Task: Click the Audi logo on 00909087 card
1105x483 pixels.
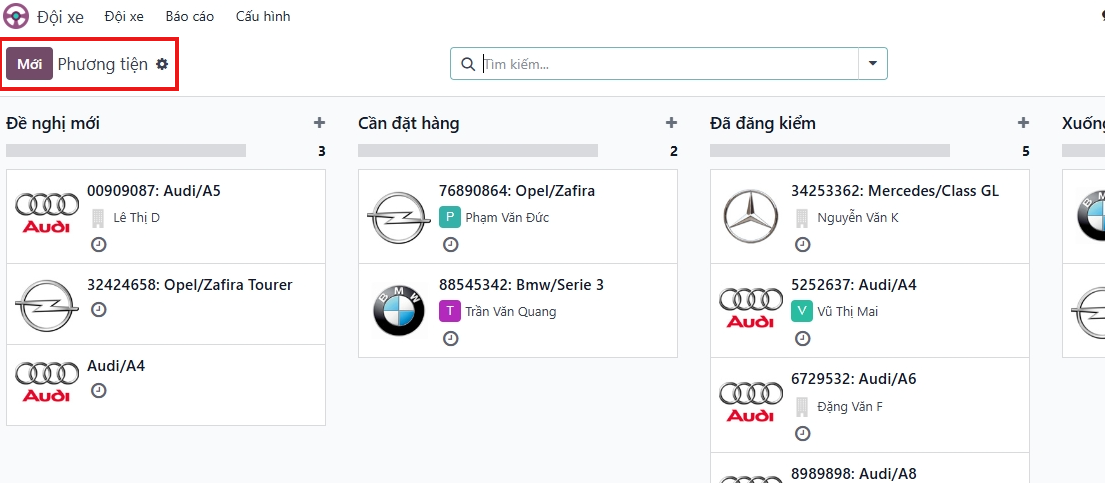Action: coord(47,213)
